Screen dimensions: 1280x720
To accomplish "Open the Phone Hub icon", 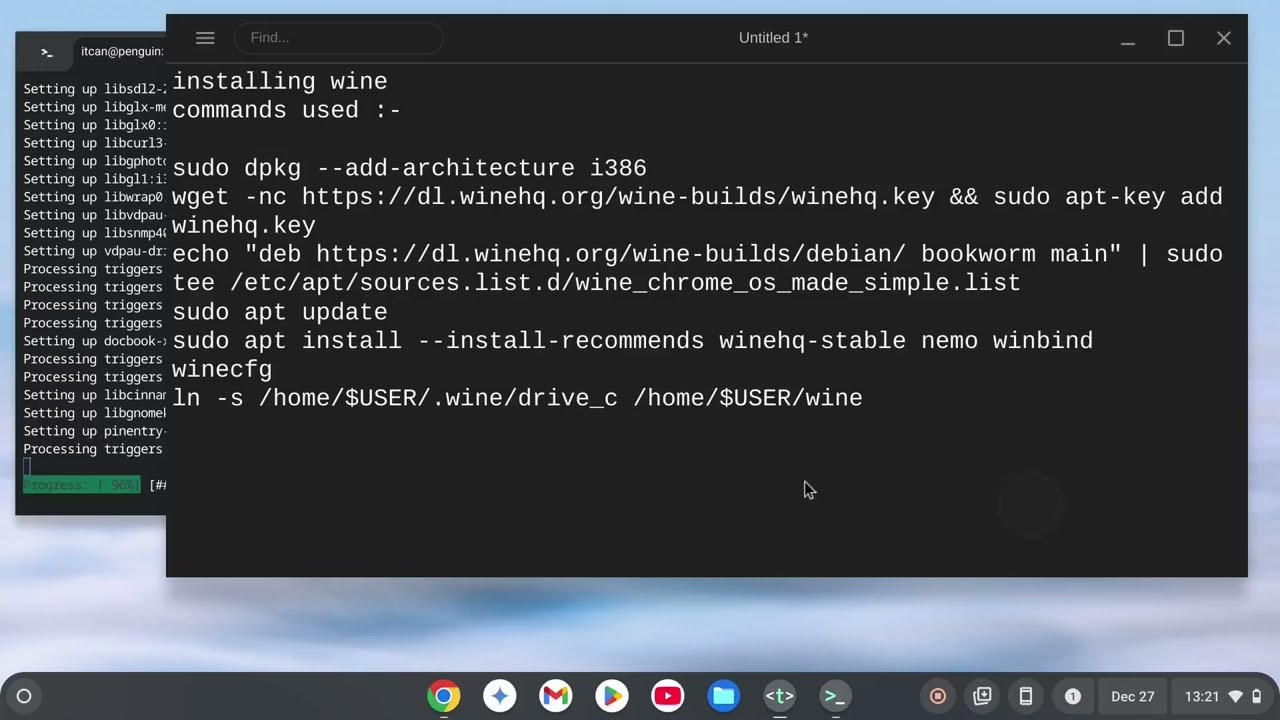I will pos(1026,696).
